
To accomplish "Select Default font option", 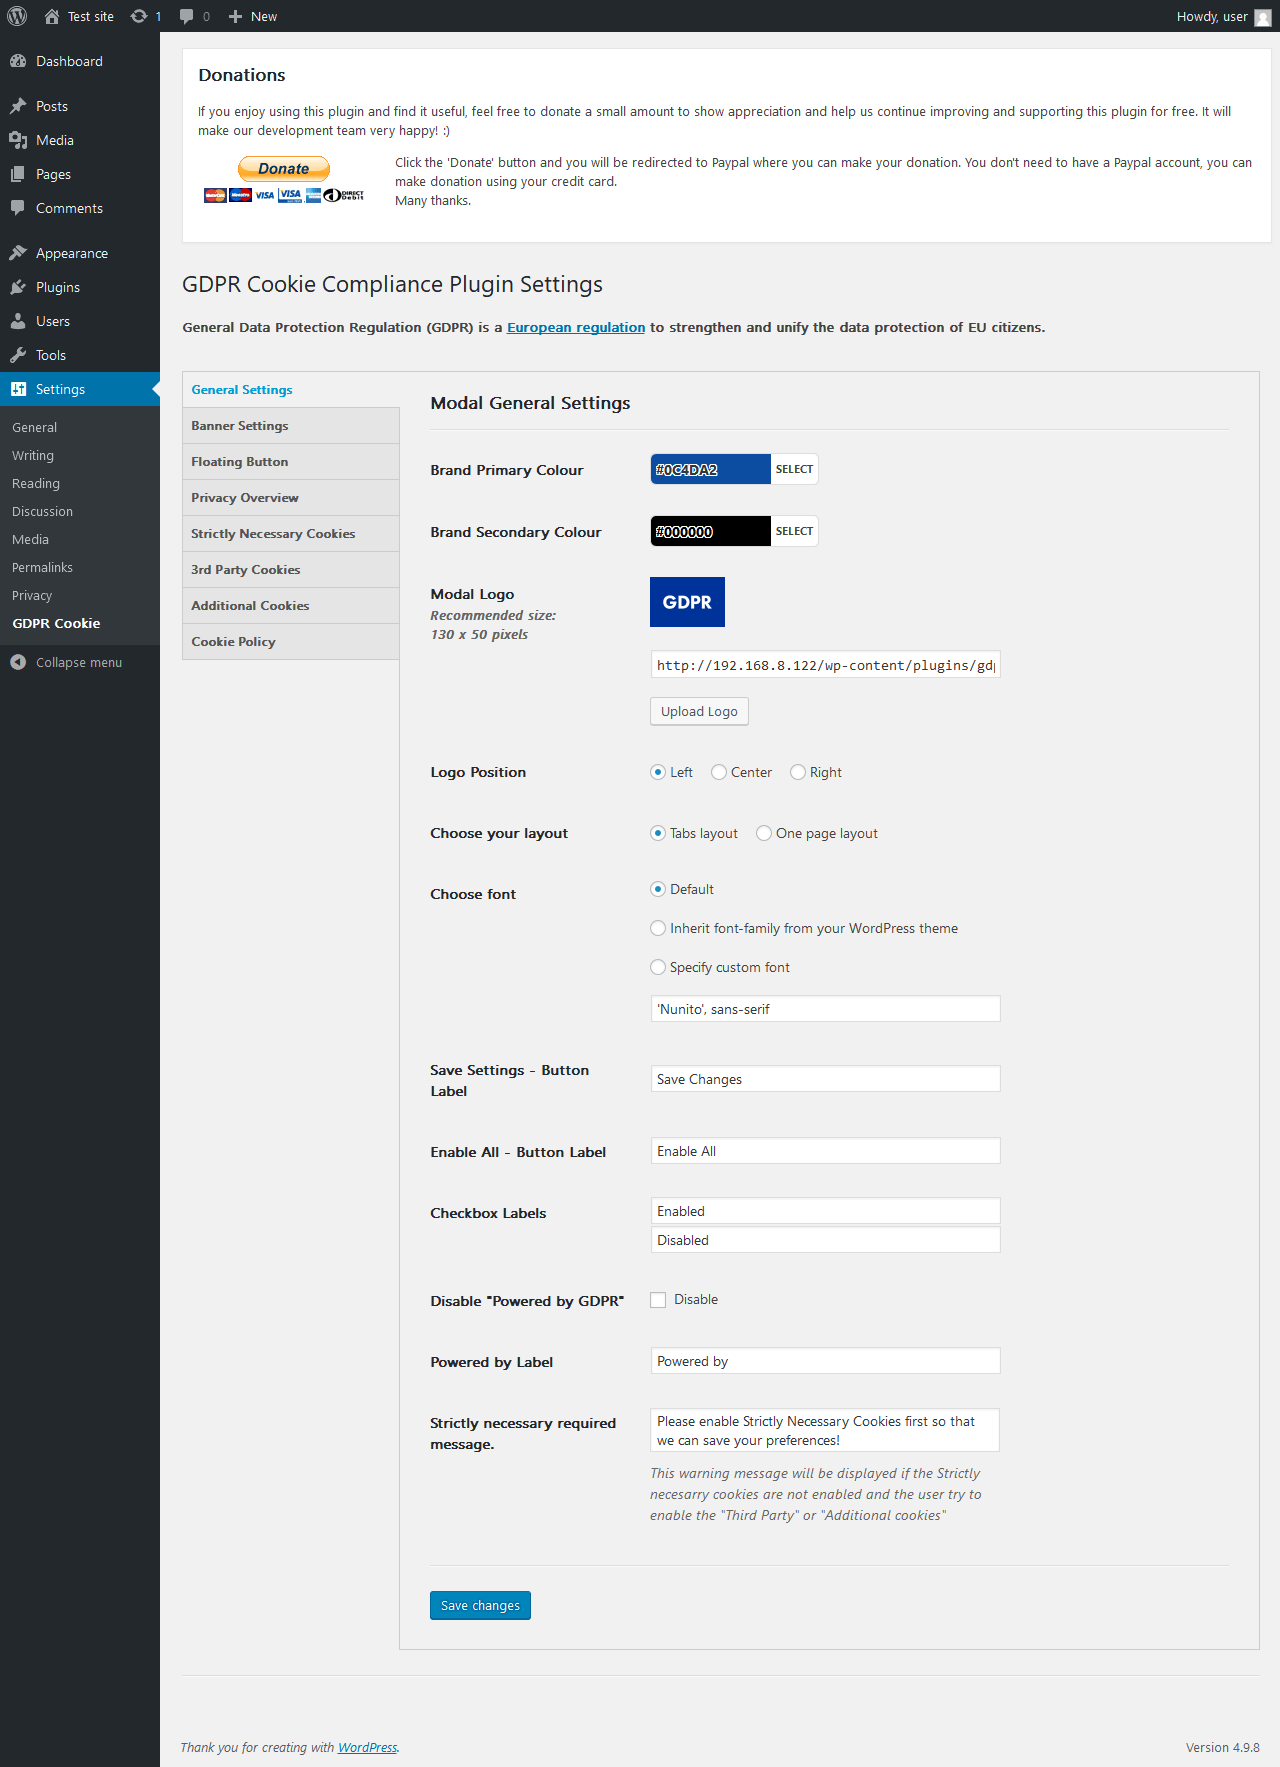I will pyautogui.click(x=658, y=889).
